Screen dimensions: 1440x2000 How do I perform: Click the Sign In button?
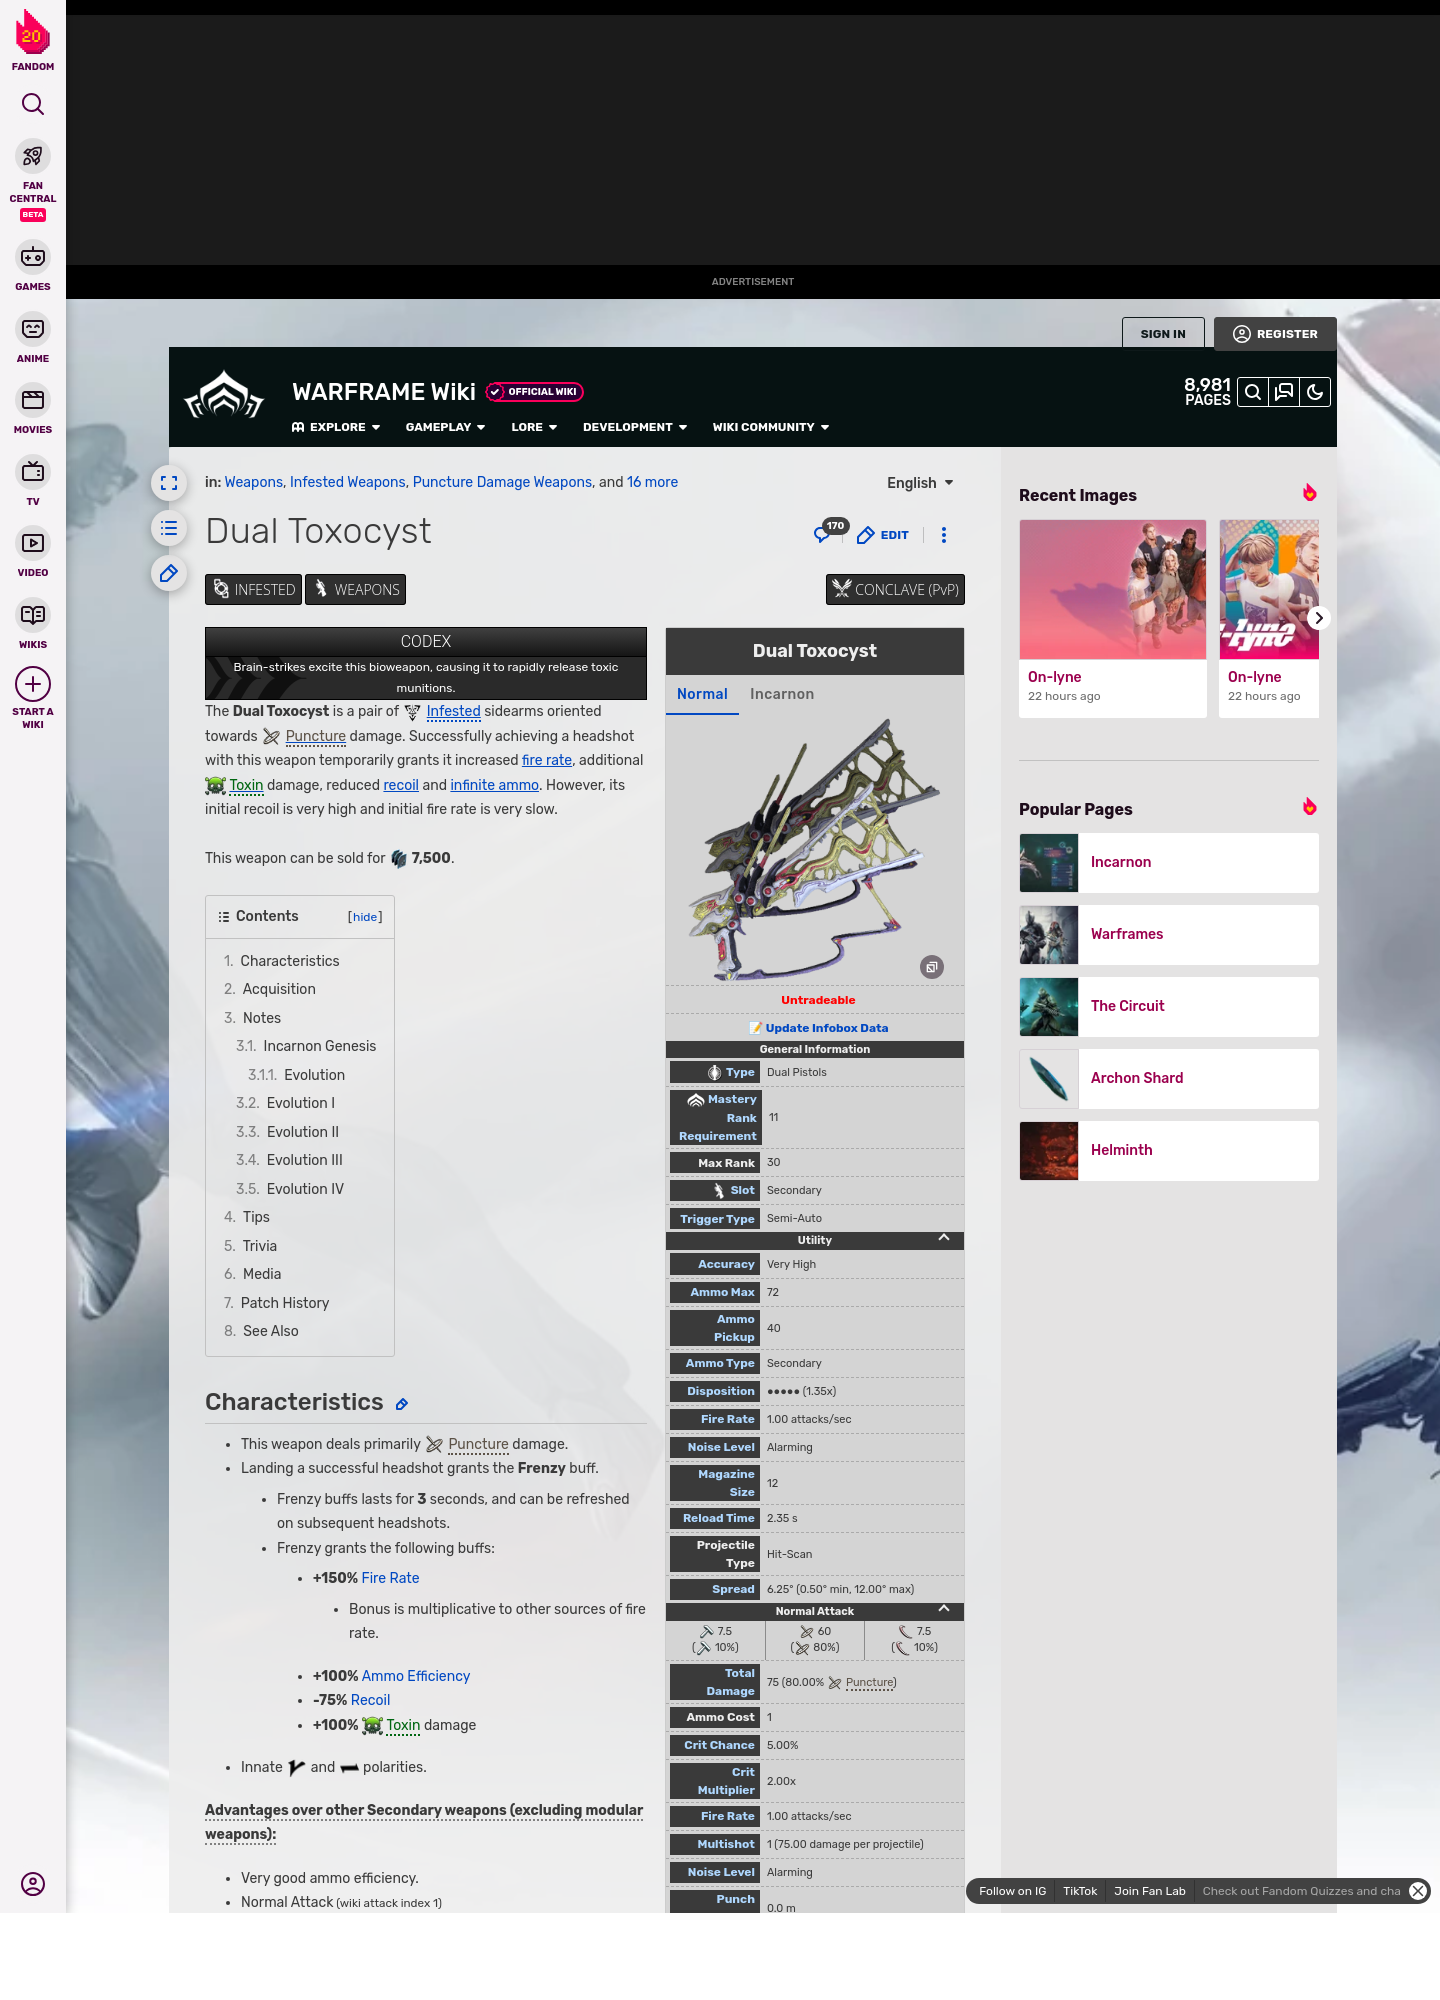[x=1163, y=334]
